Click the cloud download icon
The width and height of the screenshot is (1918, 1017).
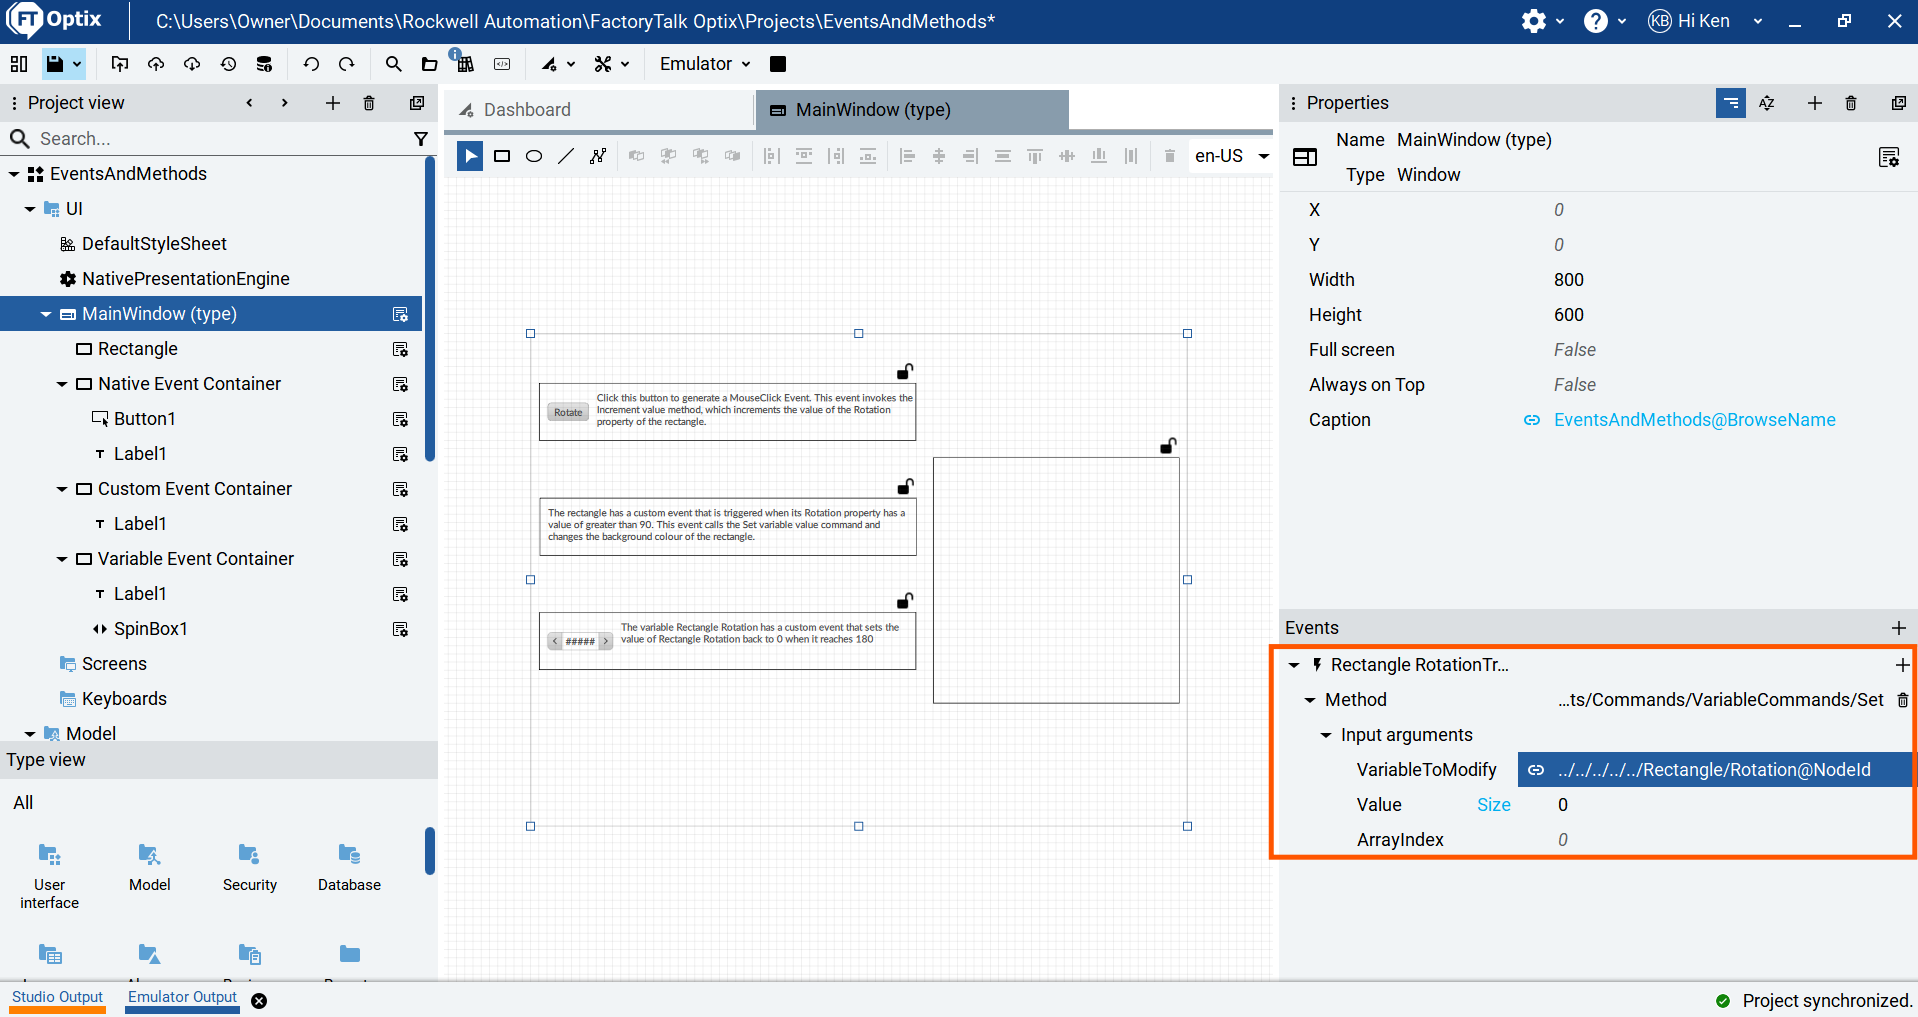(192, 64)
